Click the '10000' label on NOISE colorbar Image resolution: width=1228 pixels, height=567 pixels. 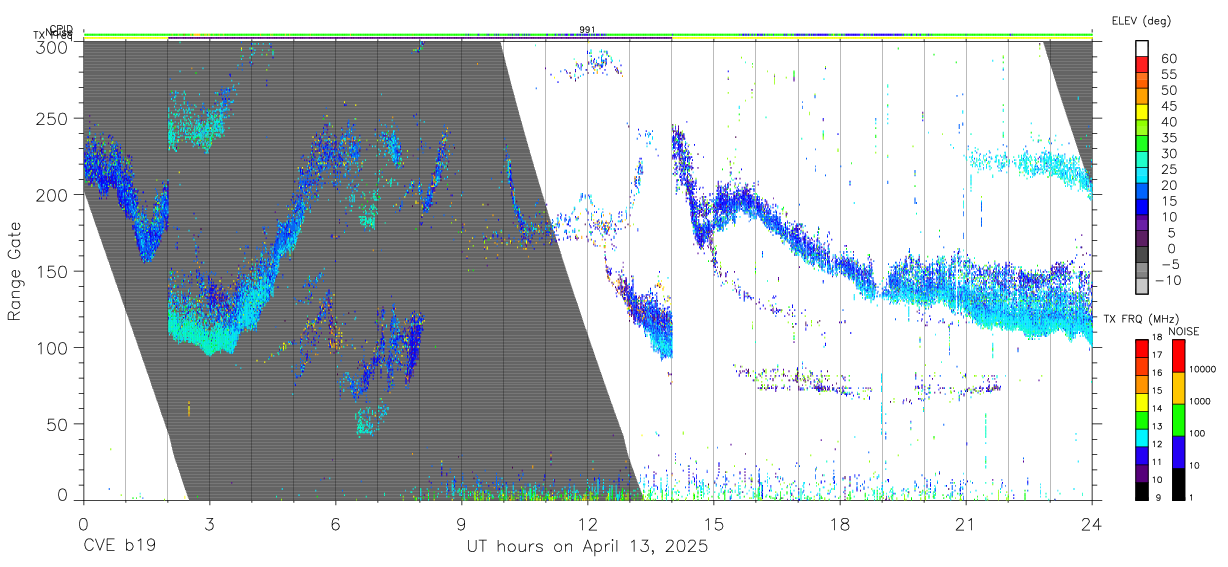(x=1204, y=370)
